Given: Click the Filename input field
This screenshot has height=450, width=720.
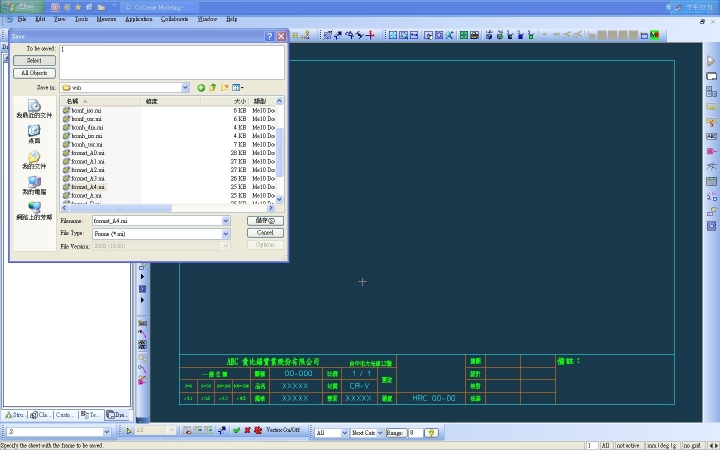Looking at the screenshot, I should [x=157, y=221].
